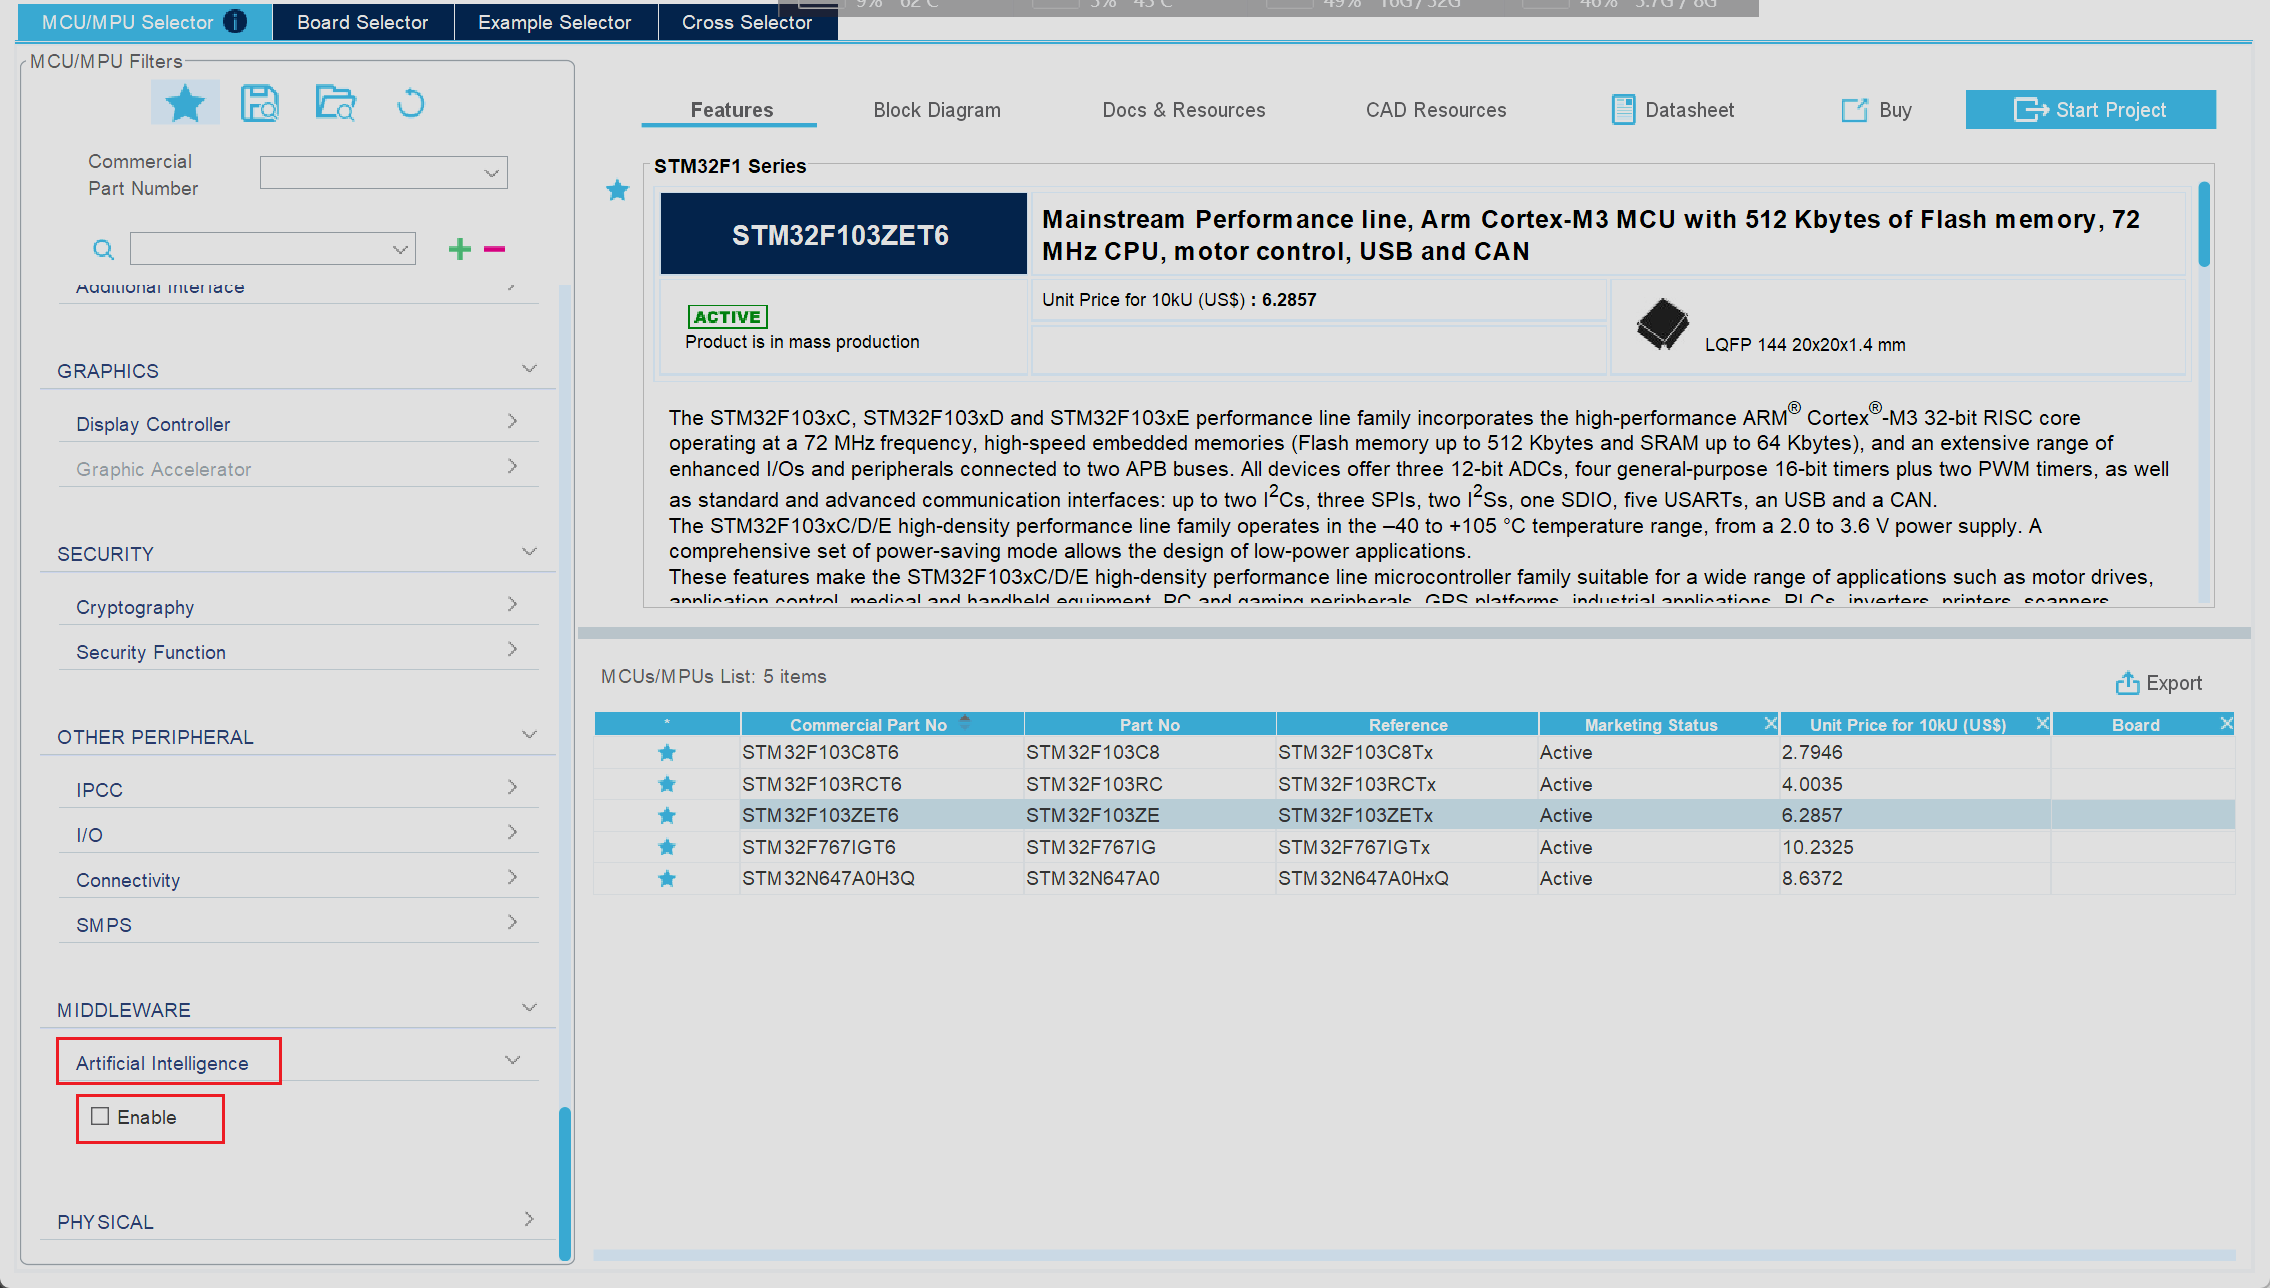This screenshot has height=1288, width=2270.
Task: Open the Commercial Part Number dropdown
Action: point(384,173)
